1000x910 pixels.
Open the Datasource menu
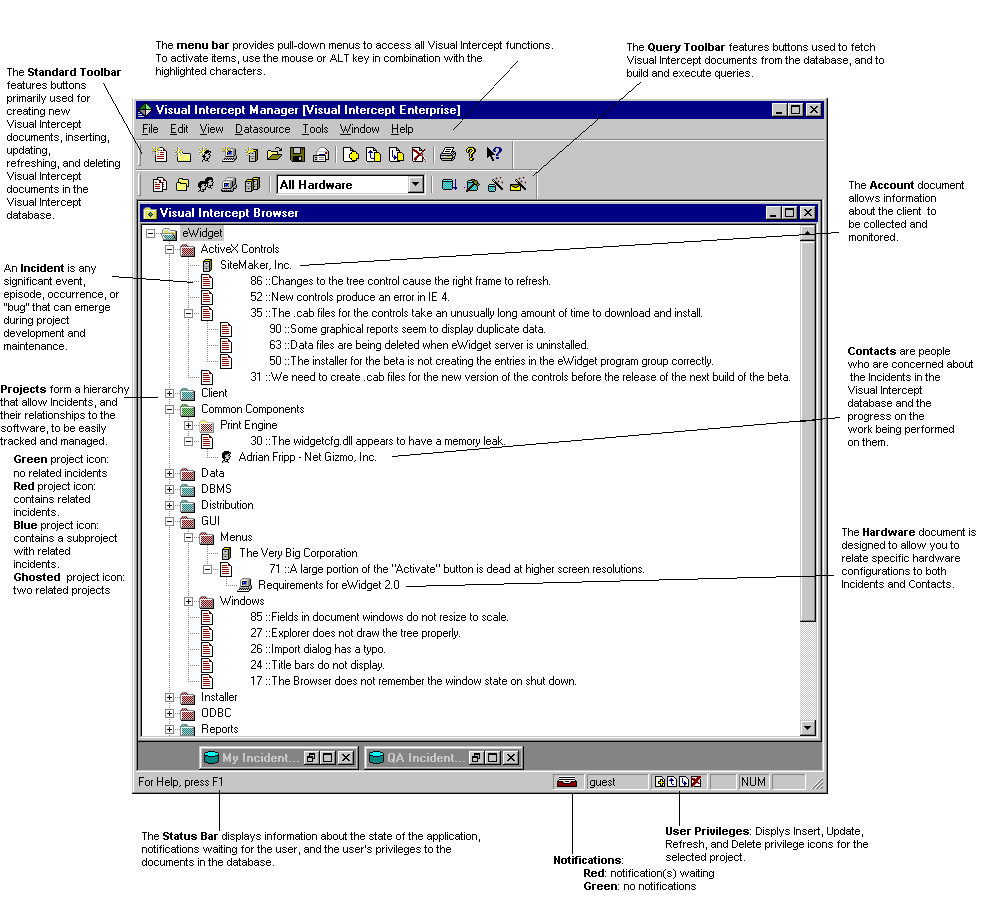(262, 129)
